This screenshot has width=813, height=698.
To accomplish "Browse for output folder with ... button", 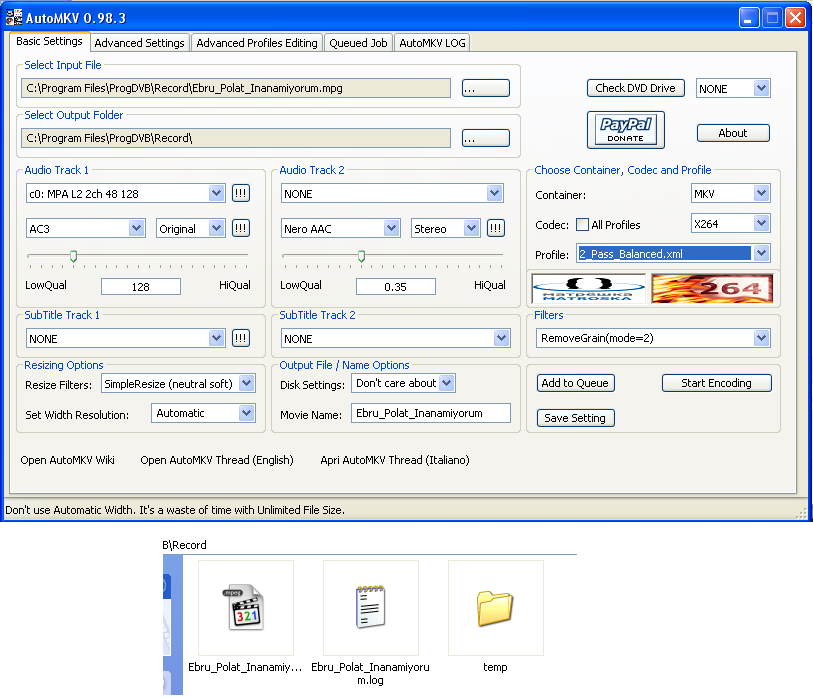I will coord(486,138).
